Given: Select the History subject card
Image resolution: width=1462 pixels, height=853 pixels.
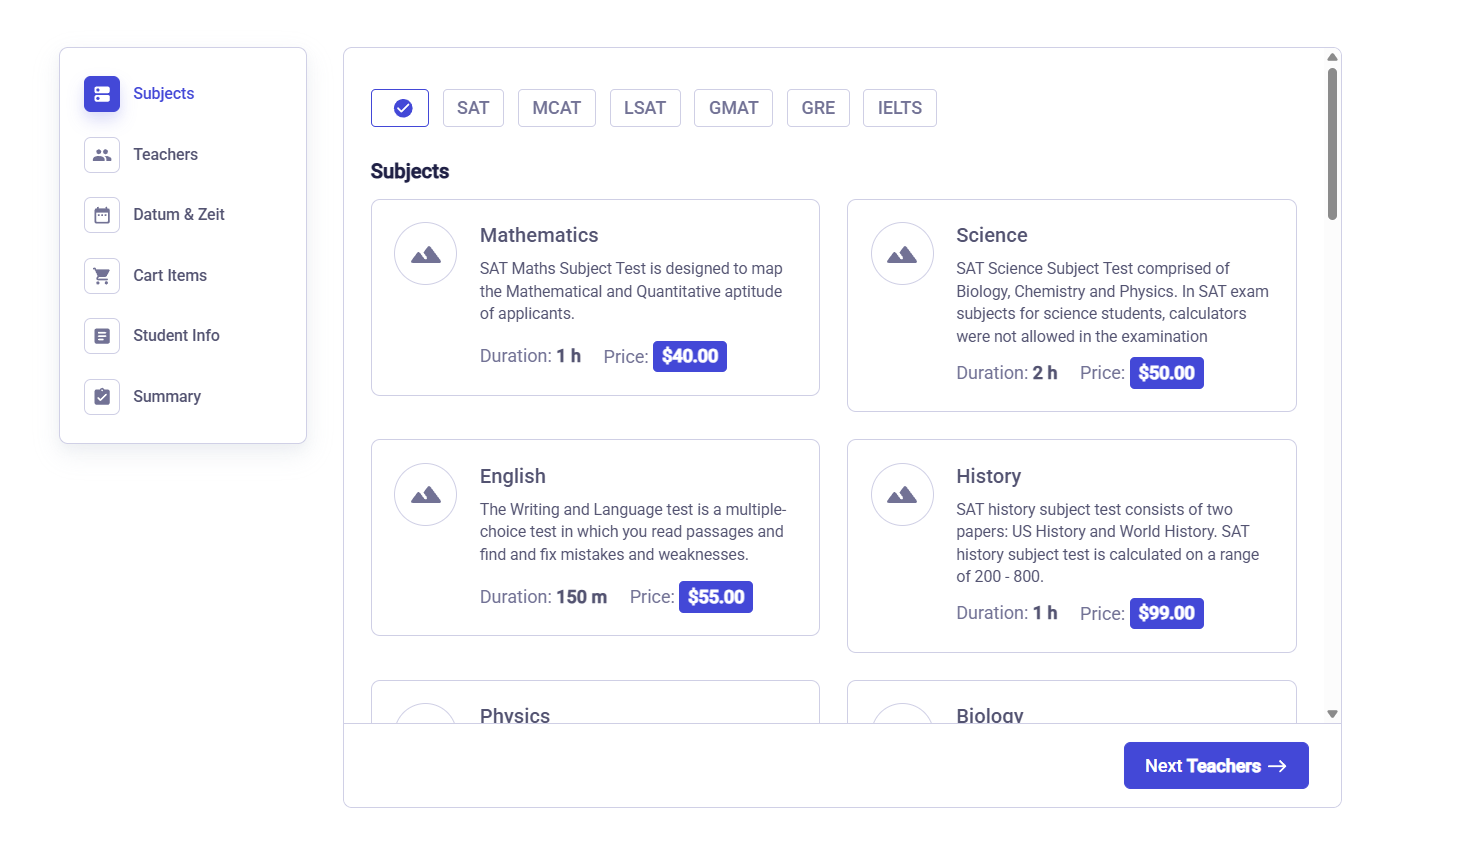Looking at the screenshot, I should tap(1071, 545).
